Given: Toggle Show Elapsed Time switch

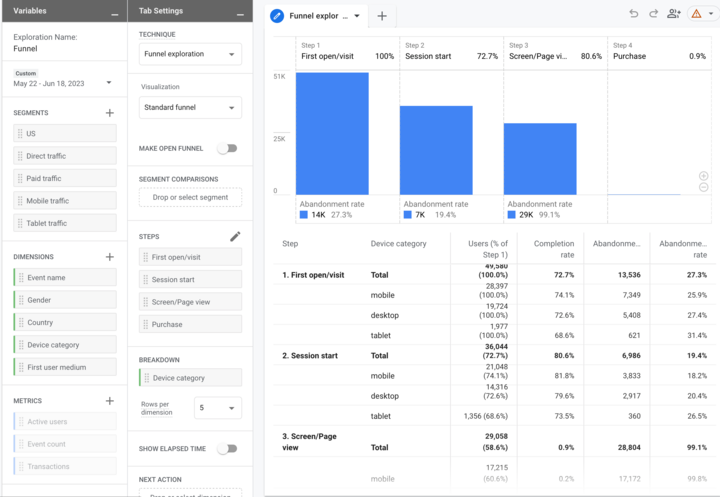Looking at the screenshot, I should (x=228, y=449).
